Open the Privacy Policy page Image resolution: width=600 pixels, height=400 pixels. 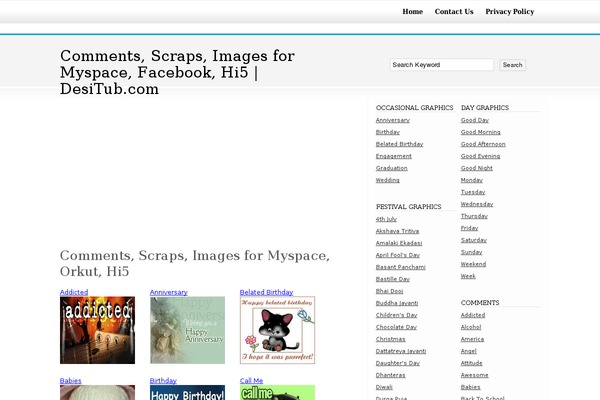tap(510, 11)
